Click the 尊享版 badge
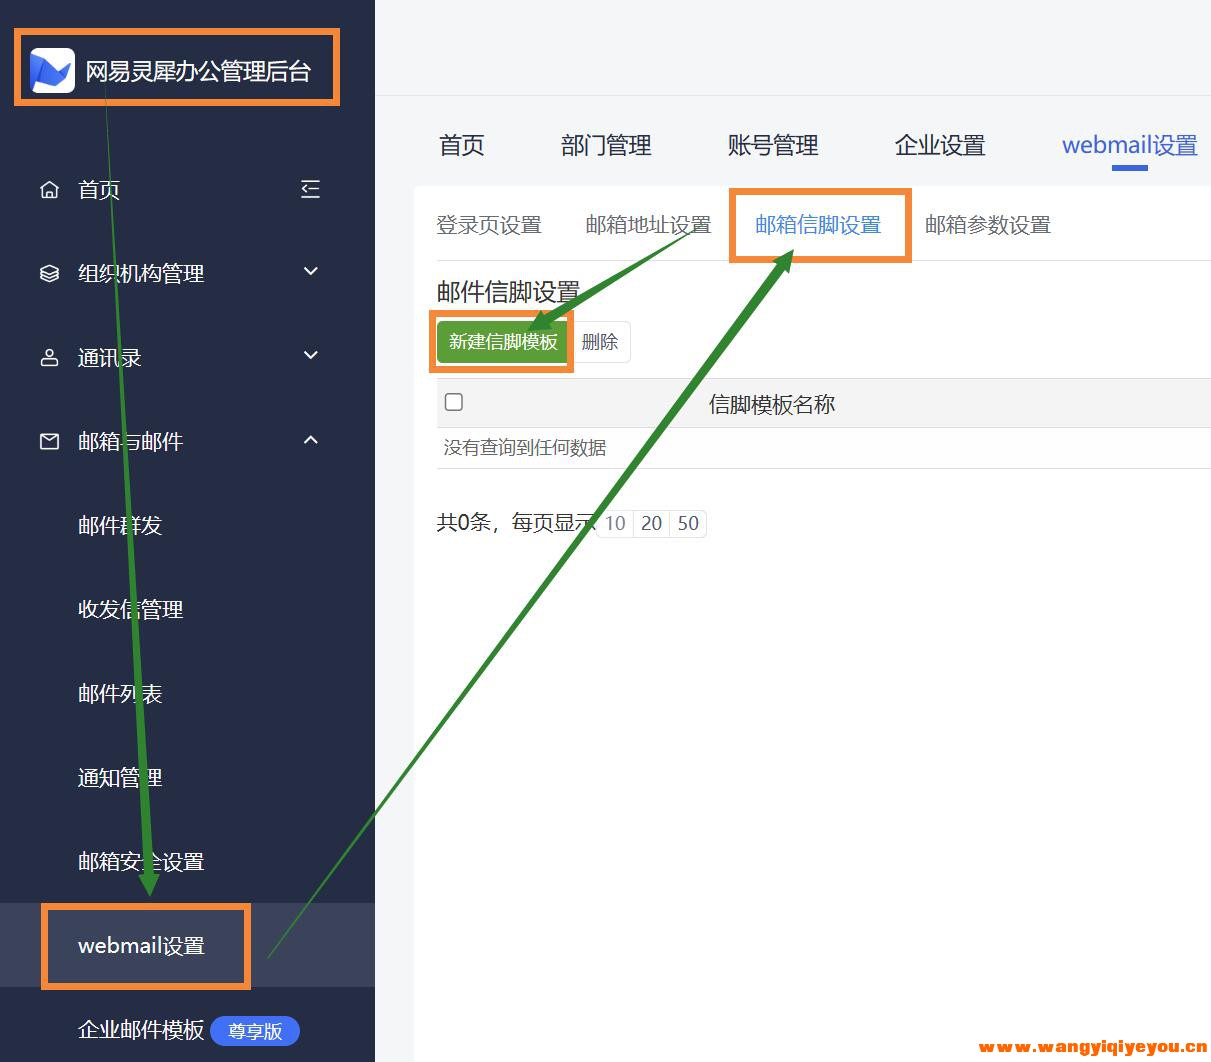The height and width of the screenshot is (1062, 1211). (255, 1031)
